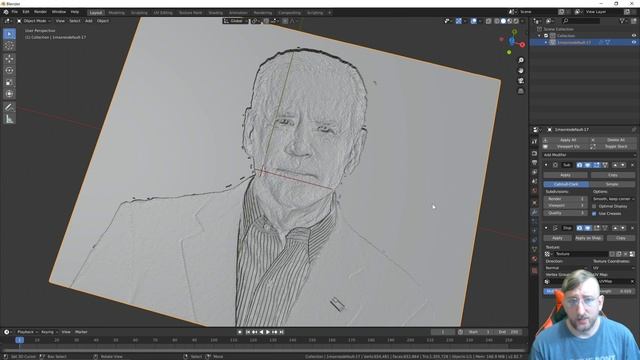
Task: Select the 3D Cursor tool
Action: coord(9,46)
